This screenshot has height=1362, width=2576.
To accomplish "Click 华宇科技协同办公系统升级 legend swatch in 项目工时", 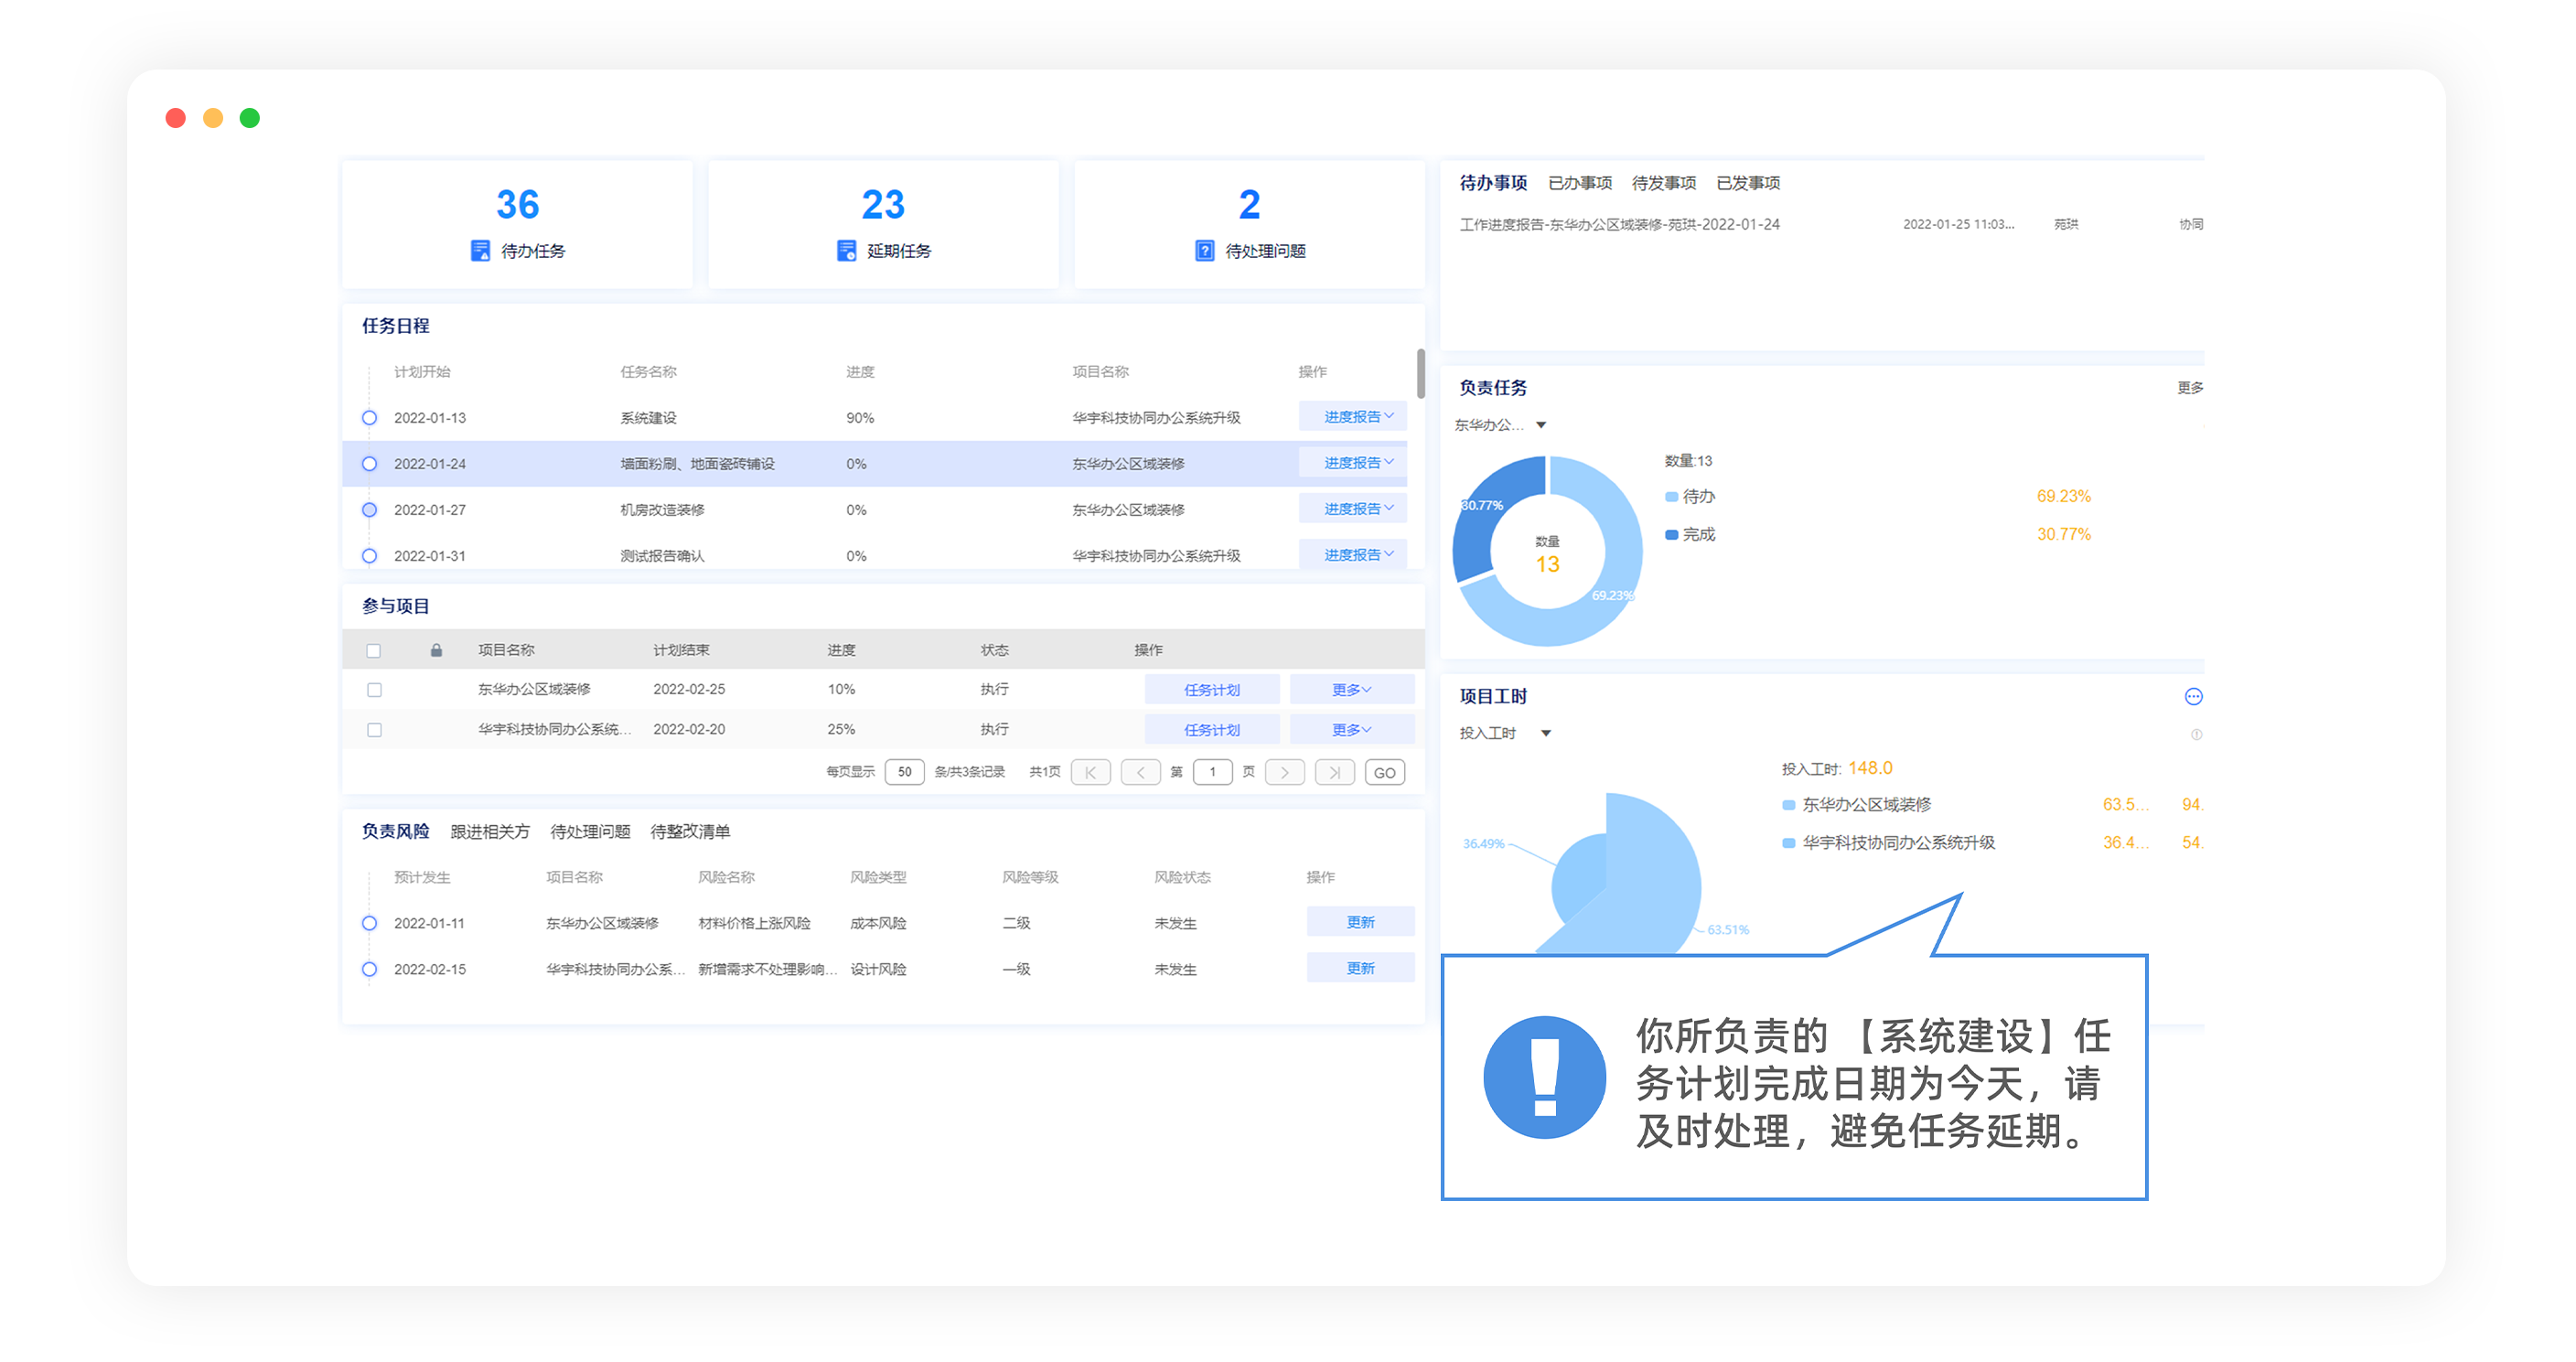I will click(1788, 843).
